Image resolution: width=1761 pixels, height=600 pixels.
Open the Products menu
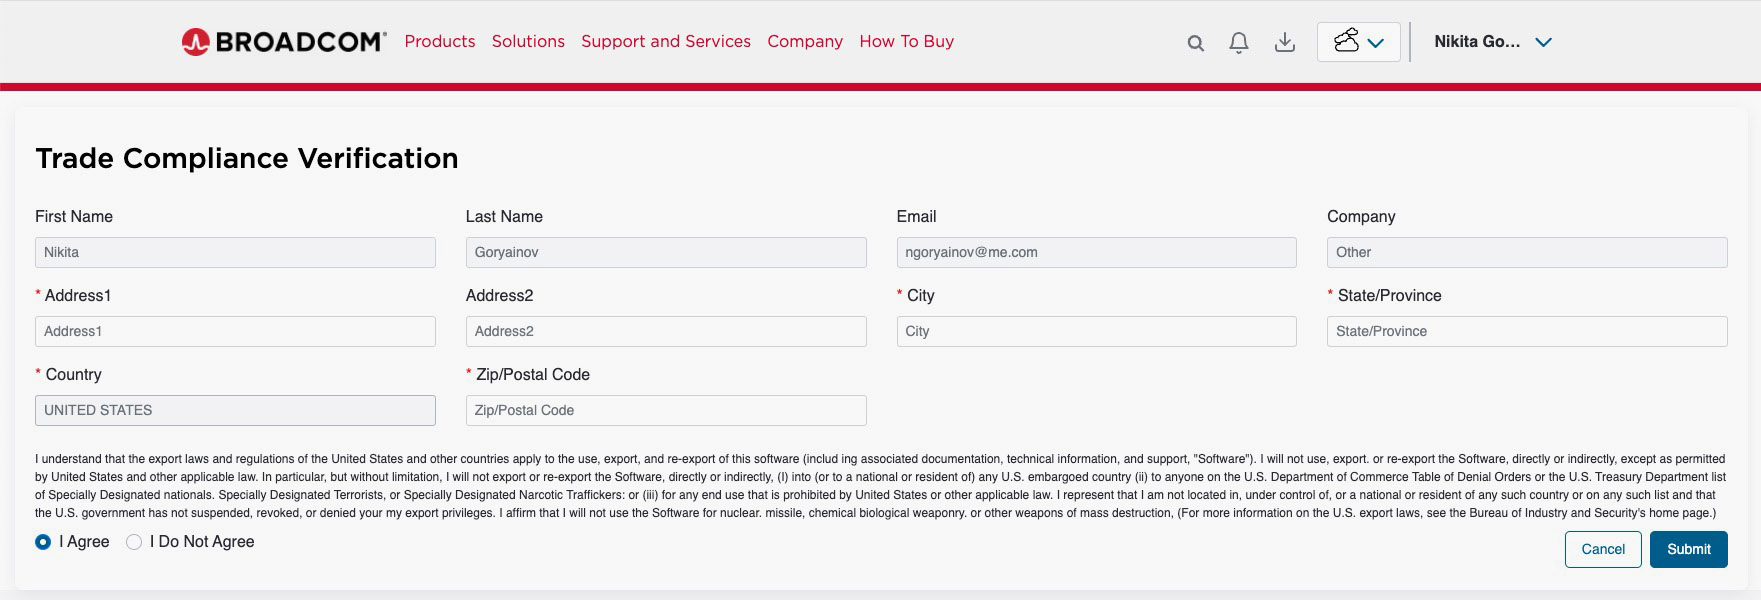click(x=440, y=42)
